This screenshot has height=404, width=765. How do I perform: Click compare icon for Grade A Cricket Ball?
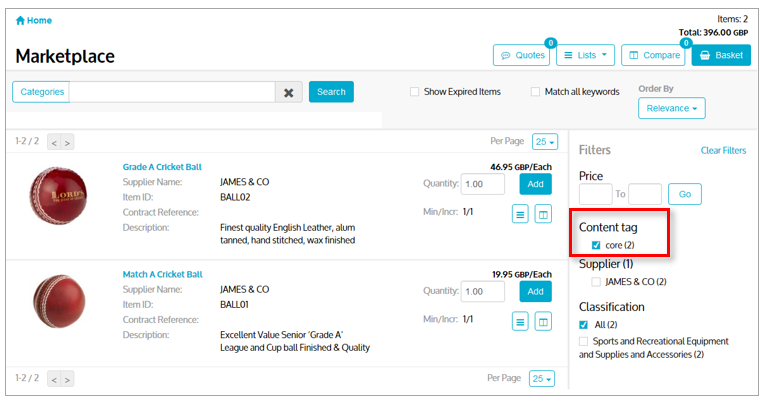(x=543, y=213)
